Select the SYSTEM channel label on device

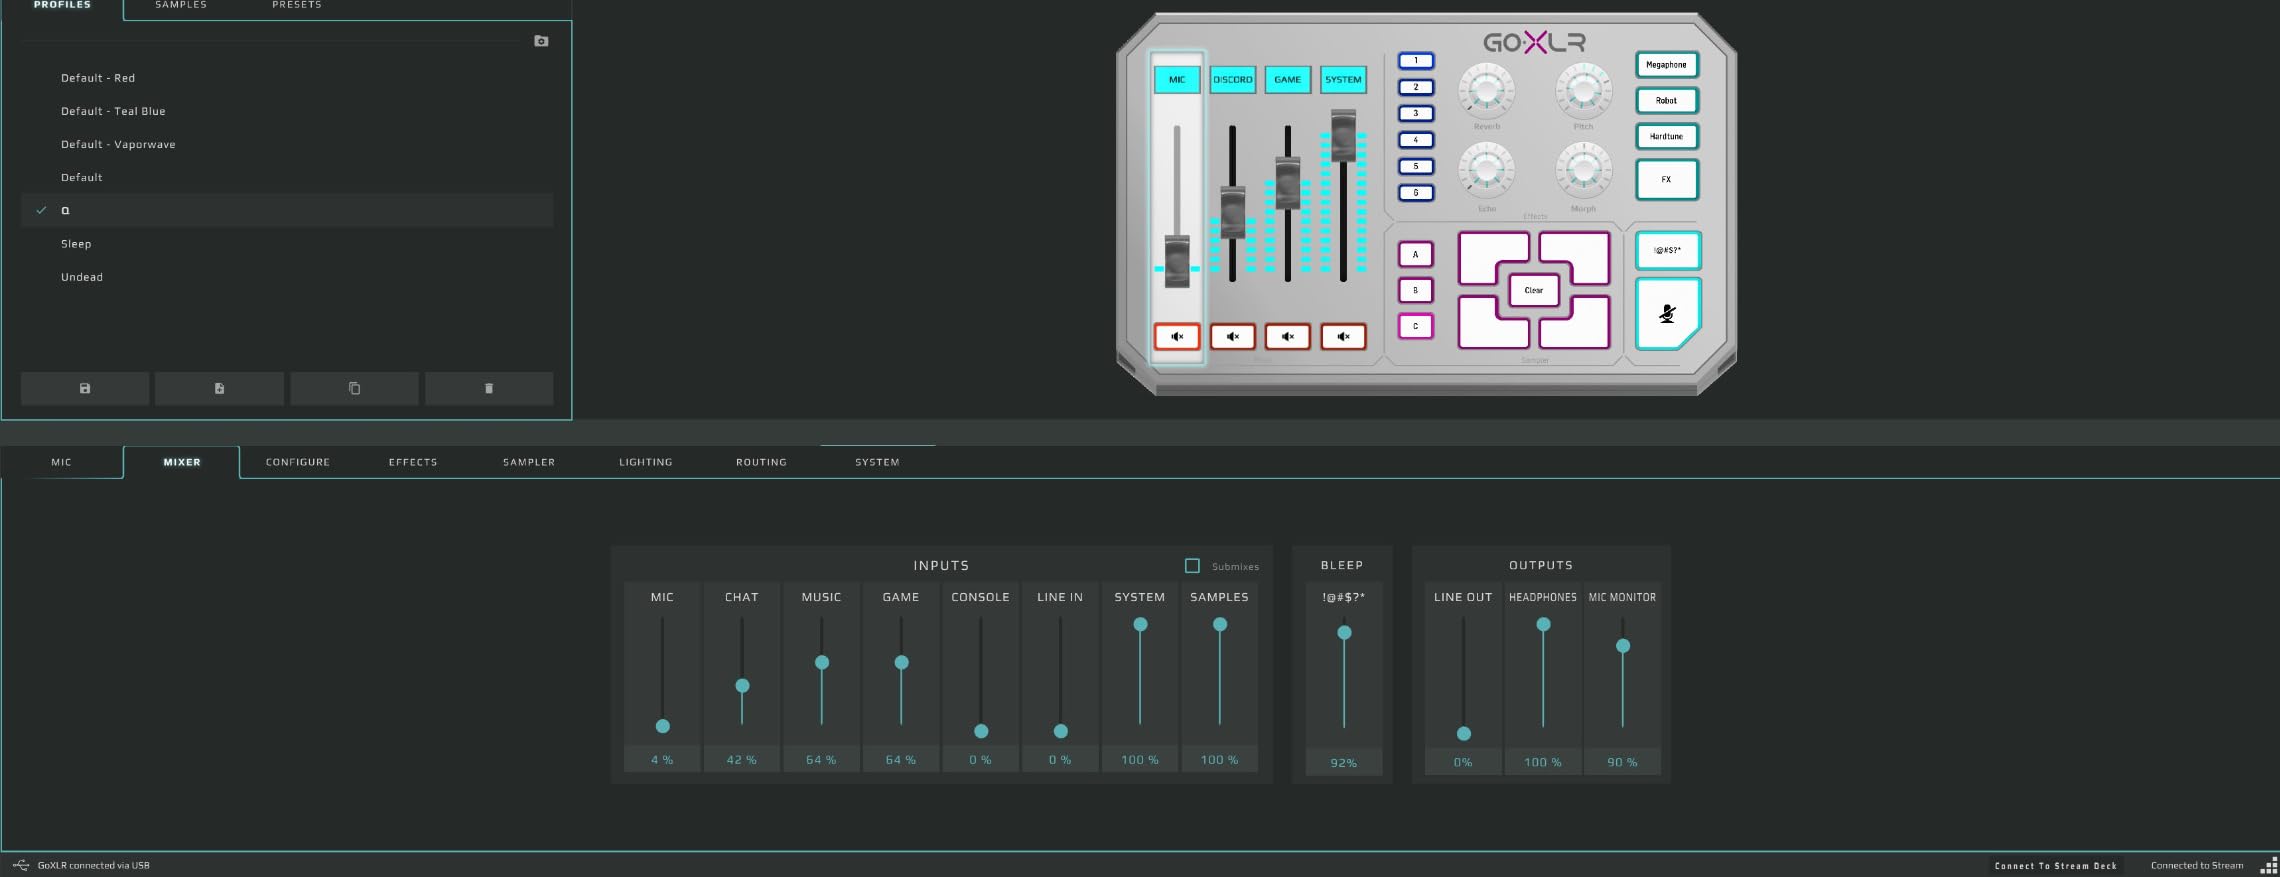1343,80
